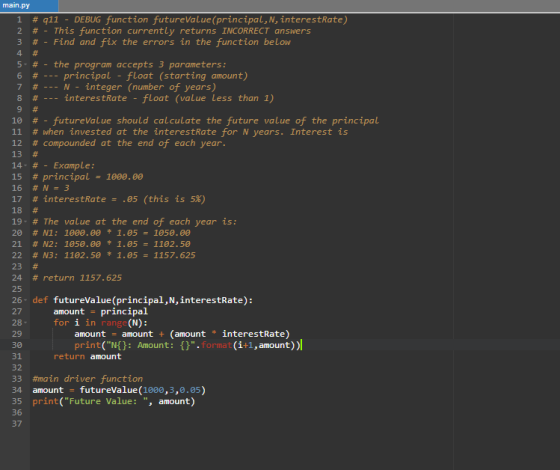Click '# N1: 1000.00 * 1.05 = 1050.00' line
The image size is (560, 470).
(111, 233)
